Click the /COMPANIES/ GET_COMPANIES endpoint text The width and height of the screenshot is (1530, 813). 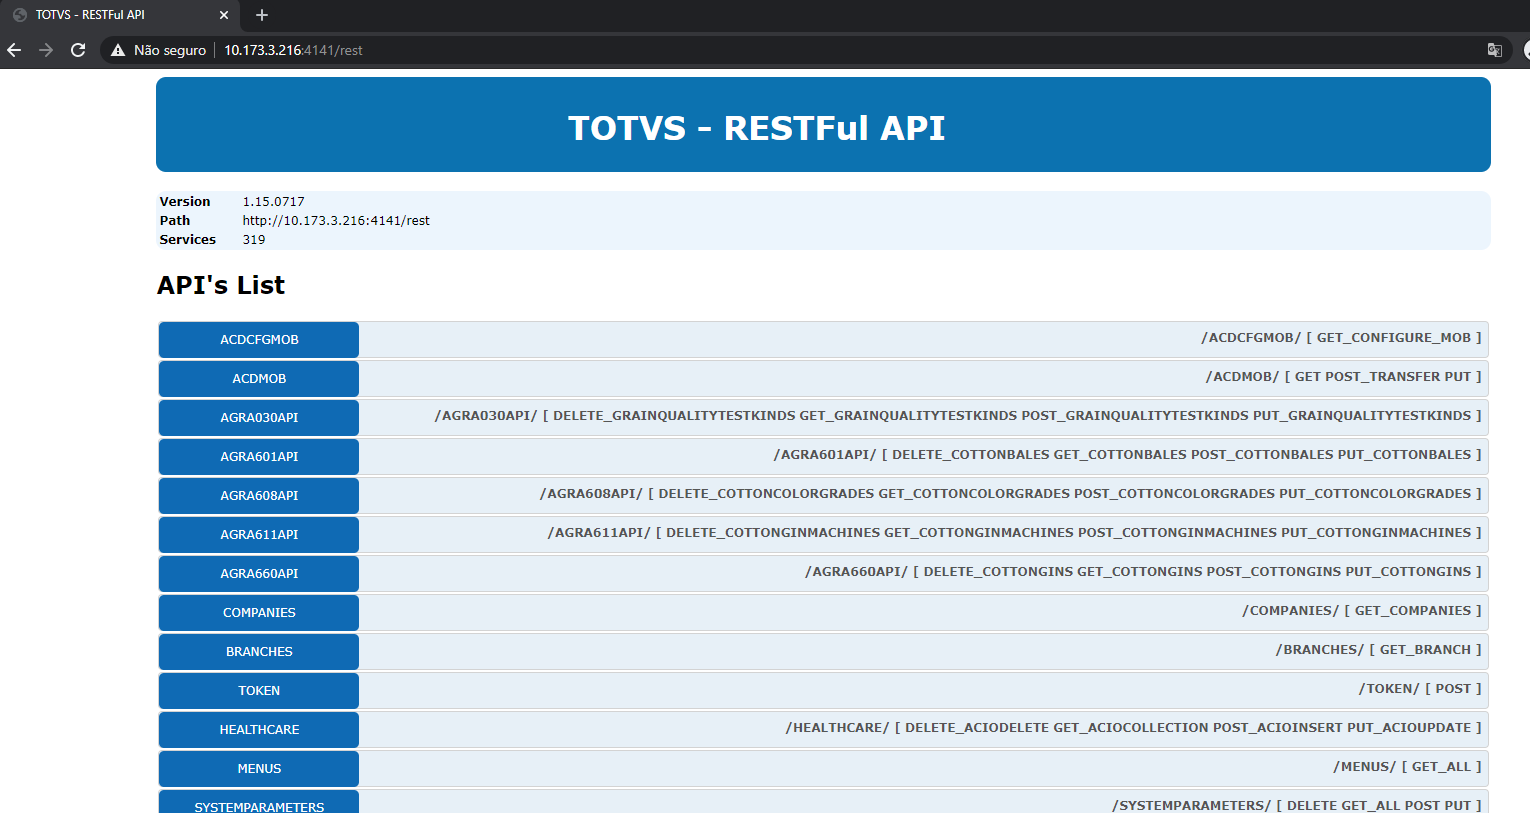pos(1362,611)
